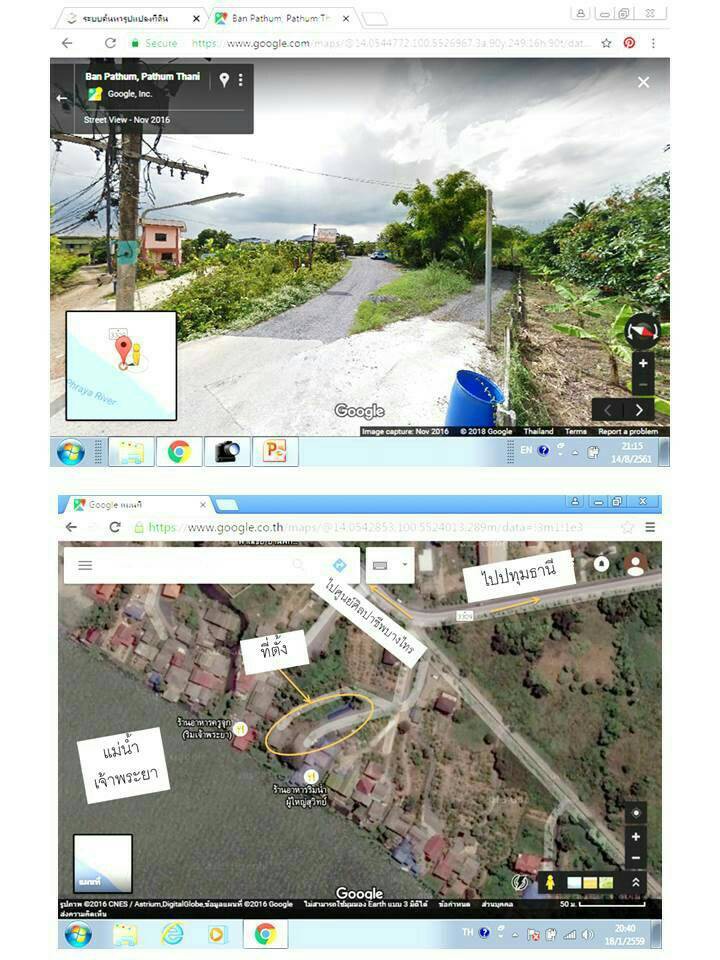The width and height of the screenshot is (720, 960).
Task: Open the Start menu on the upper taskbar
Action: [71, 452]
